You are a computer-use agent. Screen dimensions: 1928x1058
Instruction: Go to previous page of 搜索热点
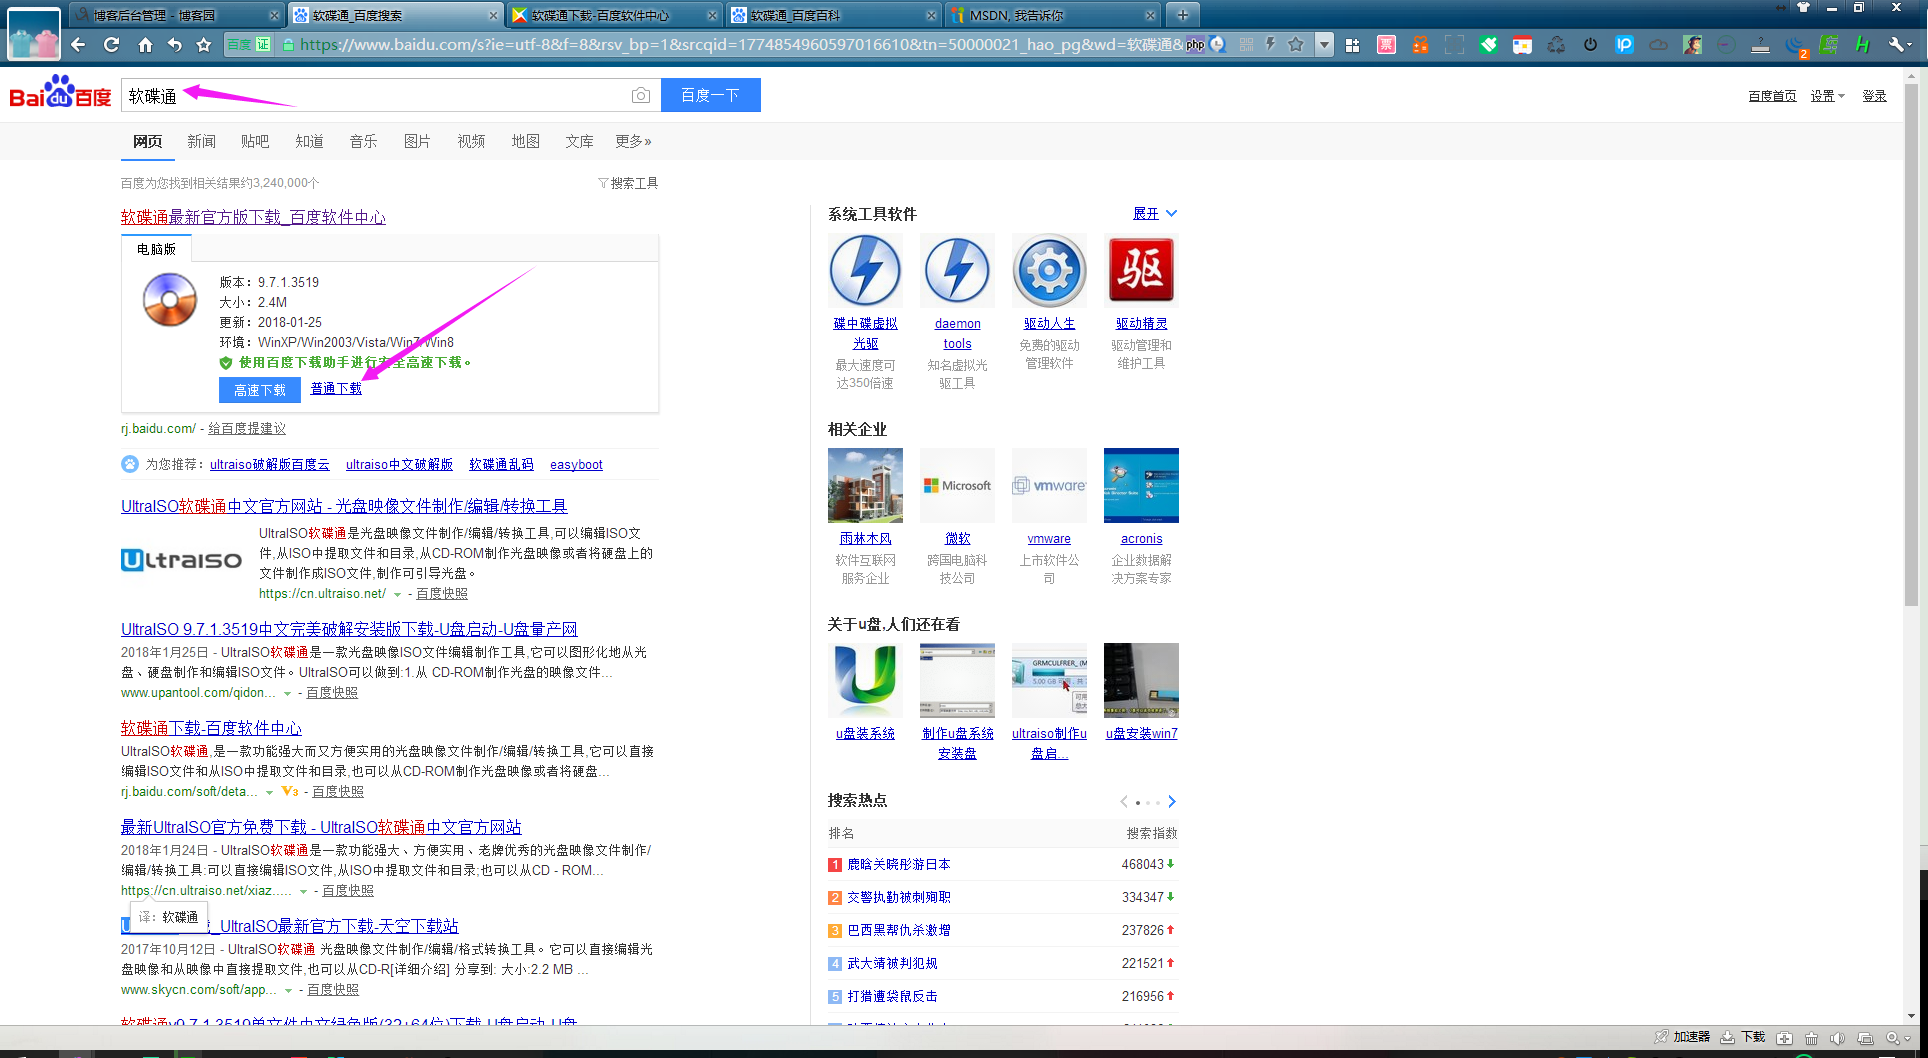1124,802
